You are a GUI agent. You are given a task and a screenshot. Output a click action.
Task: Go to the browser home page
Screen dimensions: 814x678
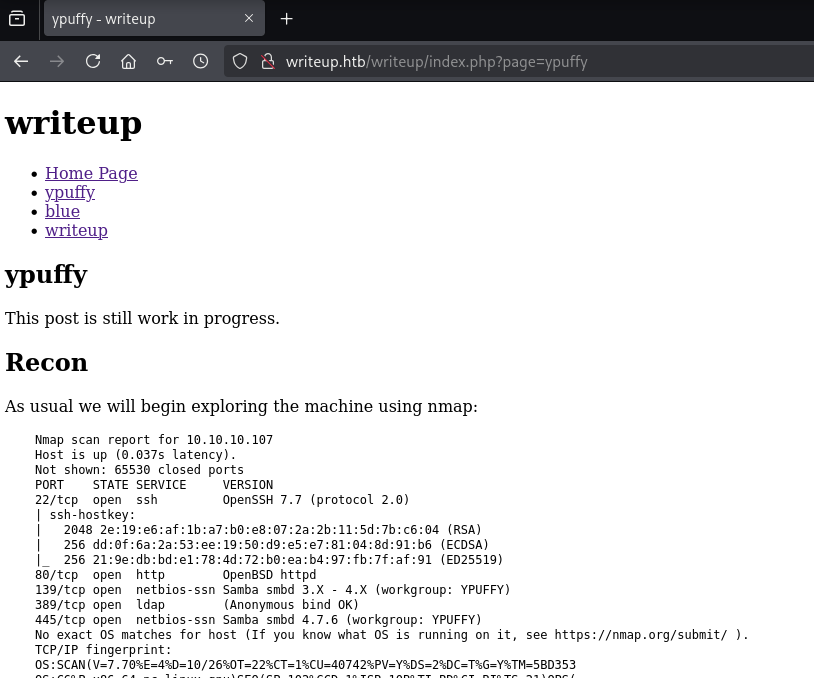[x=128, y=61]
